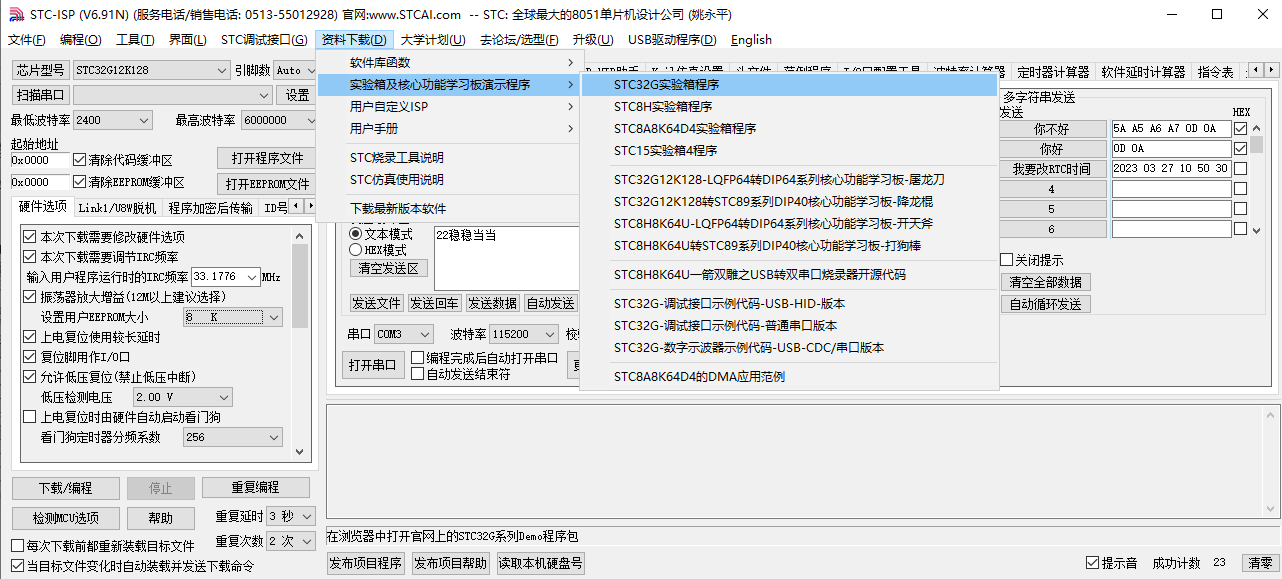
Task: Click the 发布项目程序 button
Action: [366, 564]
